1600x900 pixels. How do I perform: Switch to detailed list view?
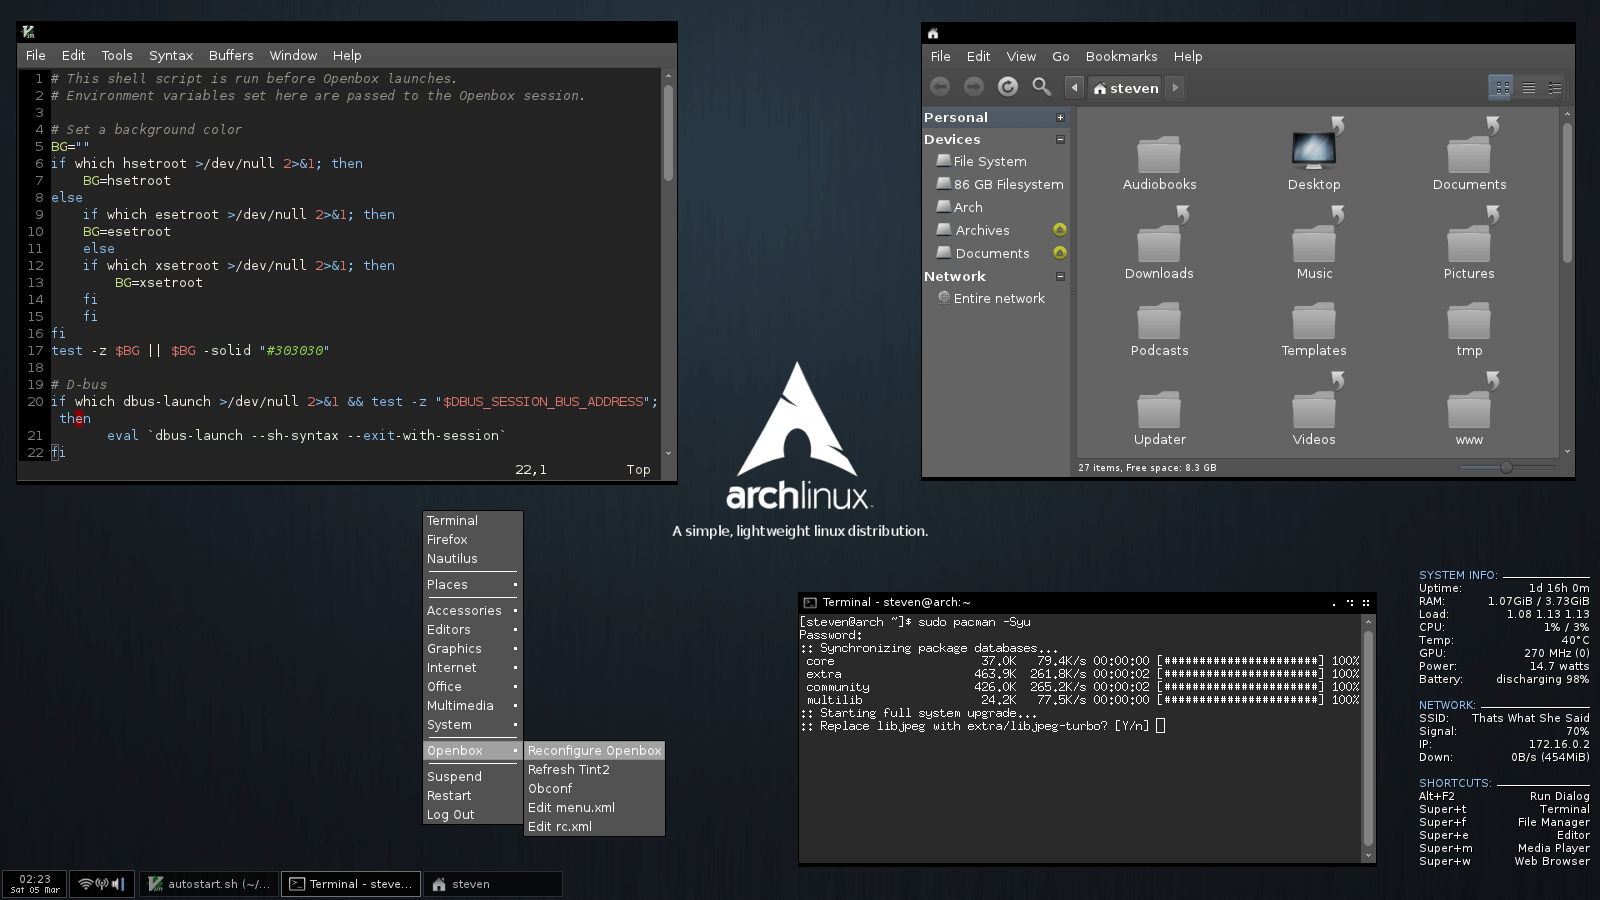click(x=1528, y=88)
